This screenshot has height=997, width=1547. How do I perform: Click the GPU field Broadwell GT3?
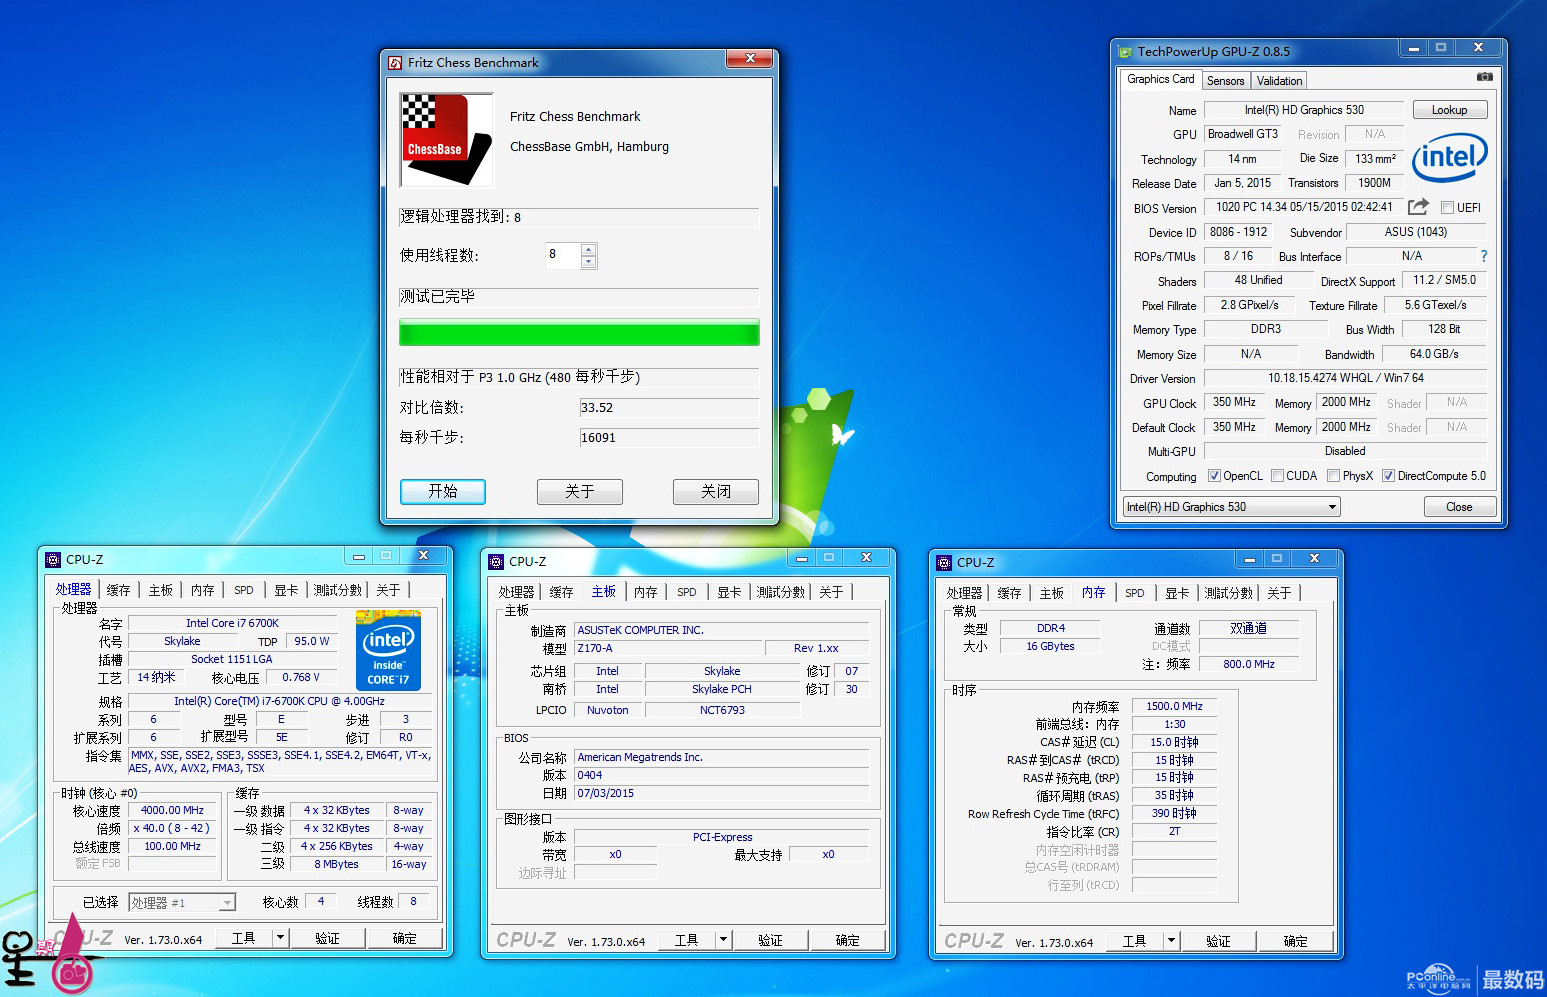[1243, 134]
